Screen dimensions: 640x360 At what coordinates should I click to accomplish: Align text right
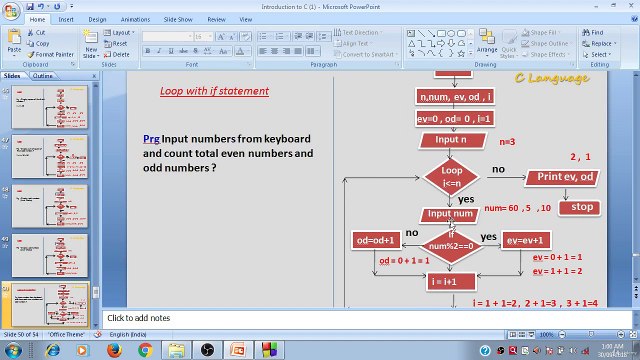286,51
